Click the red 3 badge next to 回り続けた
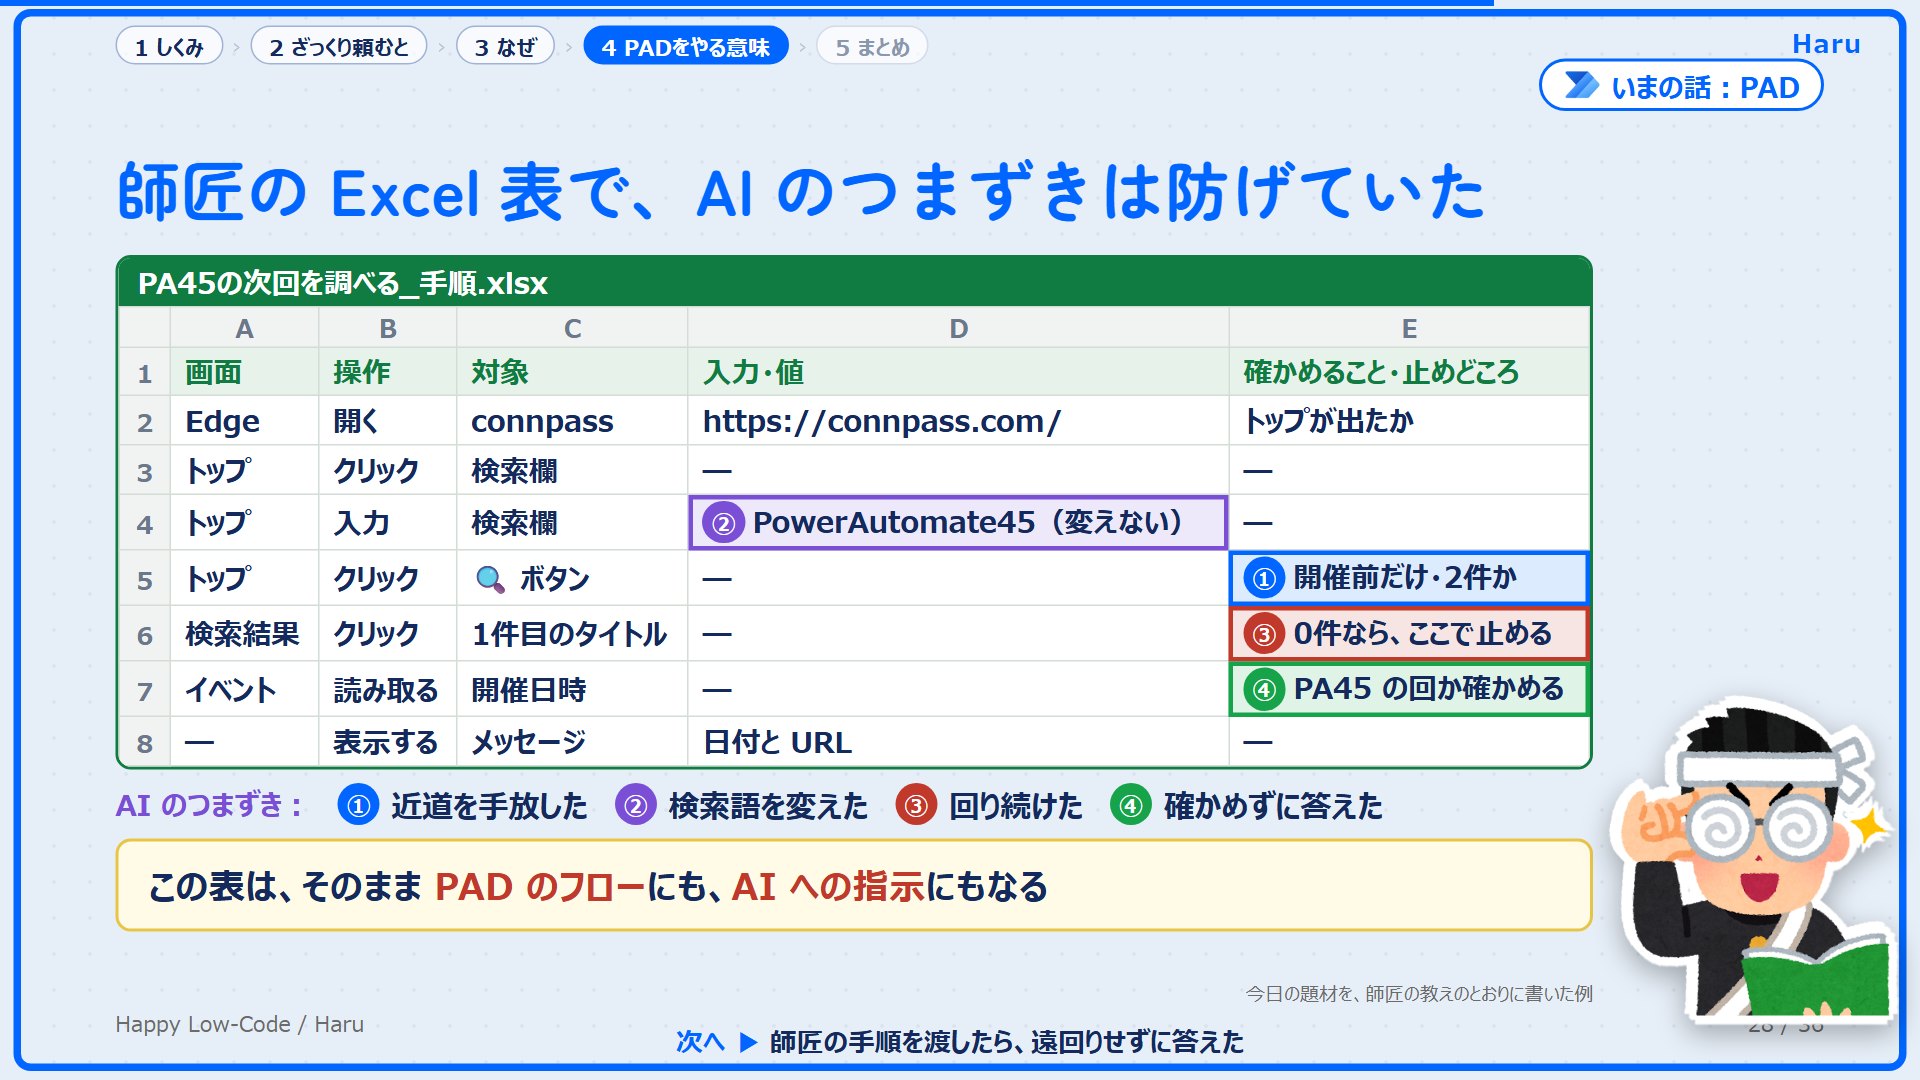 [x=916, y=805]
